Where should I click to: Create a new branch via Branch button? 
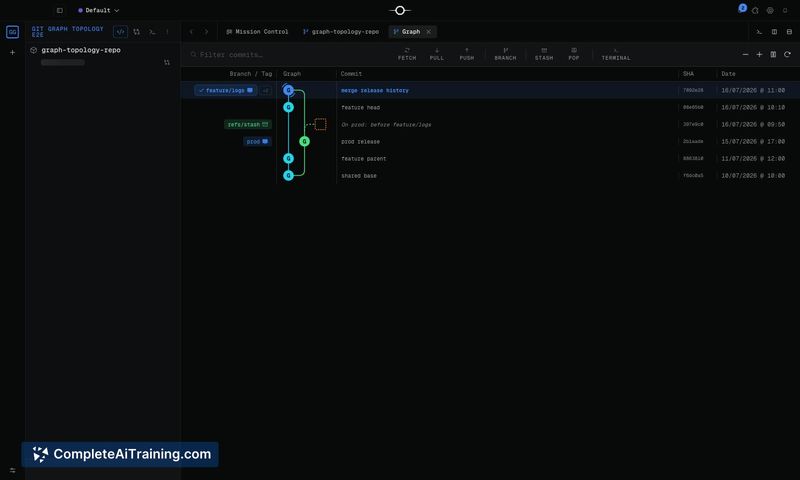pyautogui.click(x=505, y=54)
